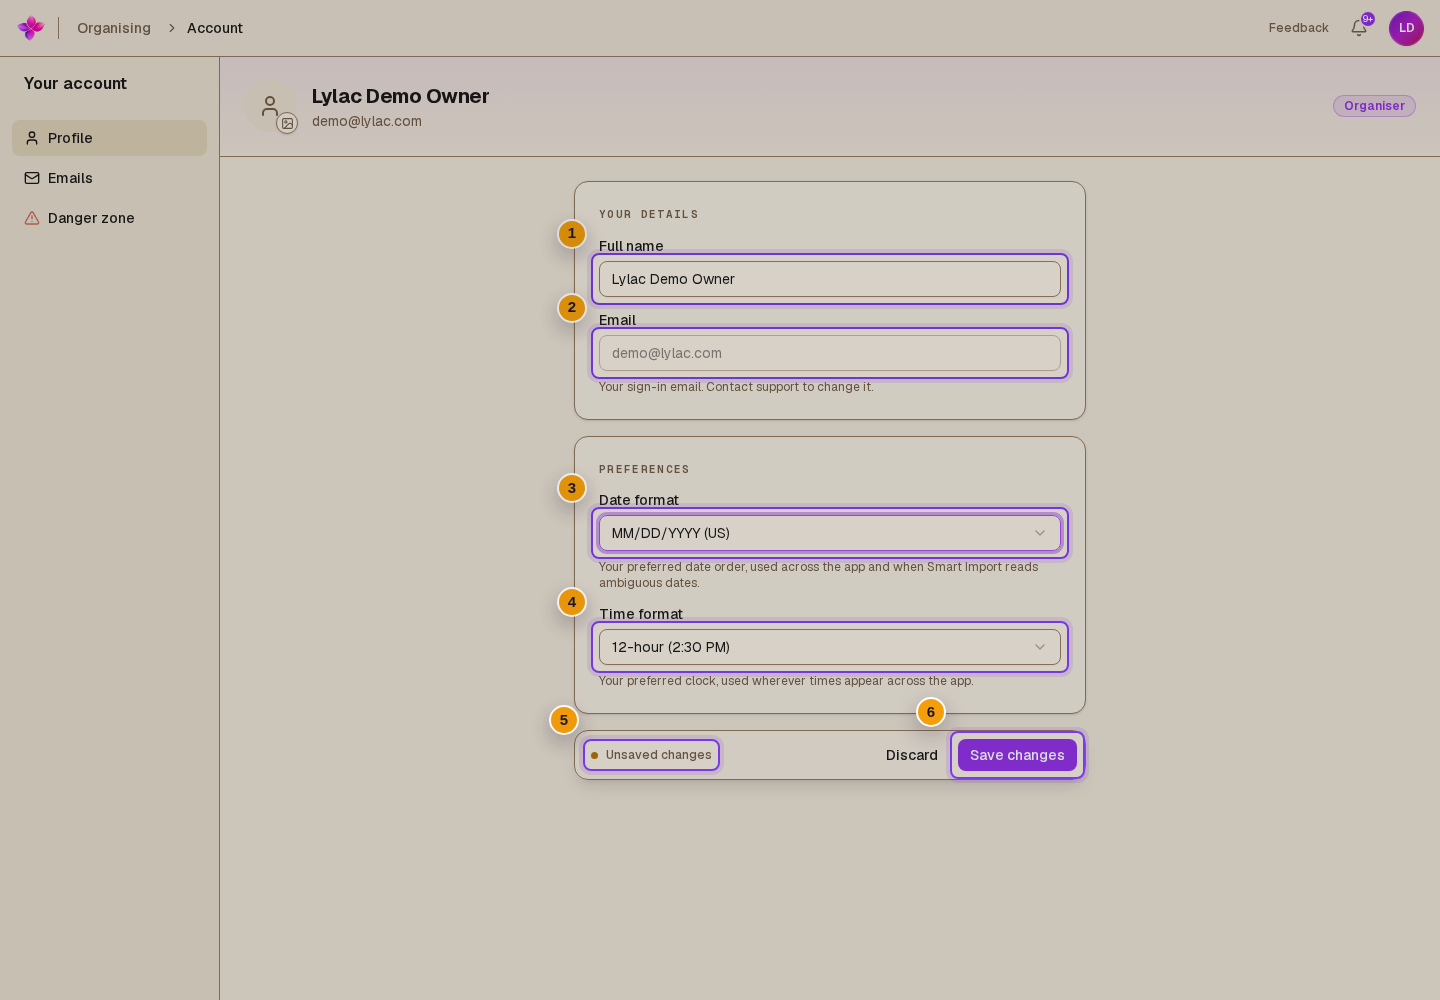Click the Email input field
The width and height of the screenshot is (1440, 1000).
pos(830,353)
